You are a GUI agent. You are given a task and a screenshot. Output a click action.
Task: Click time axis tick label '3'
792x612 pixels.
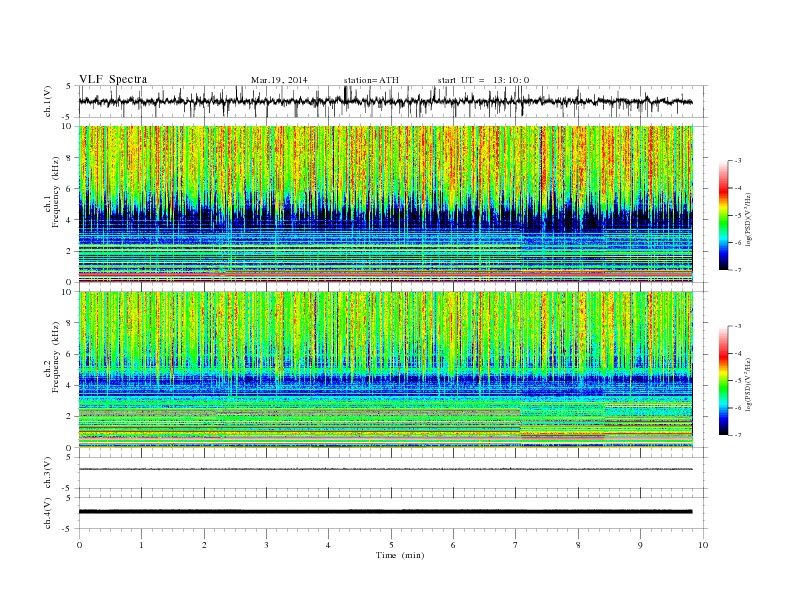click(x=266, y=545)
